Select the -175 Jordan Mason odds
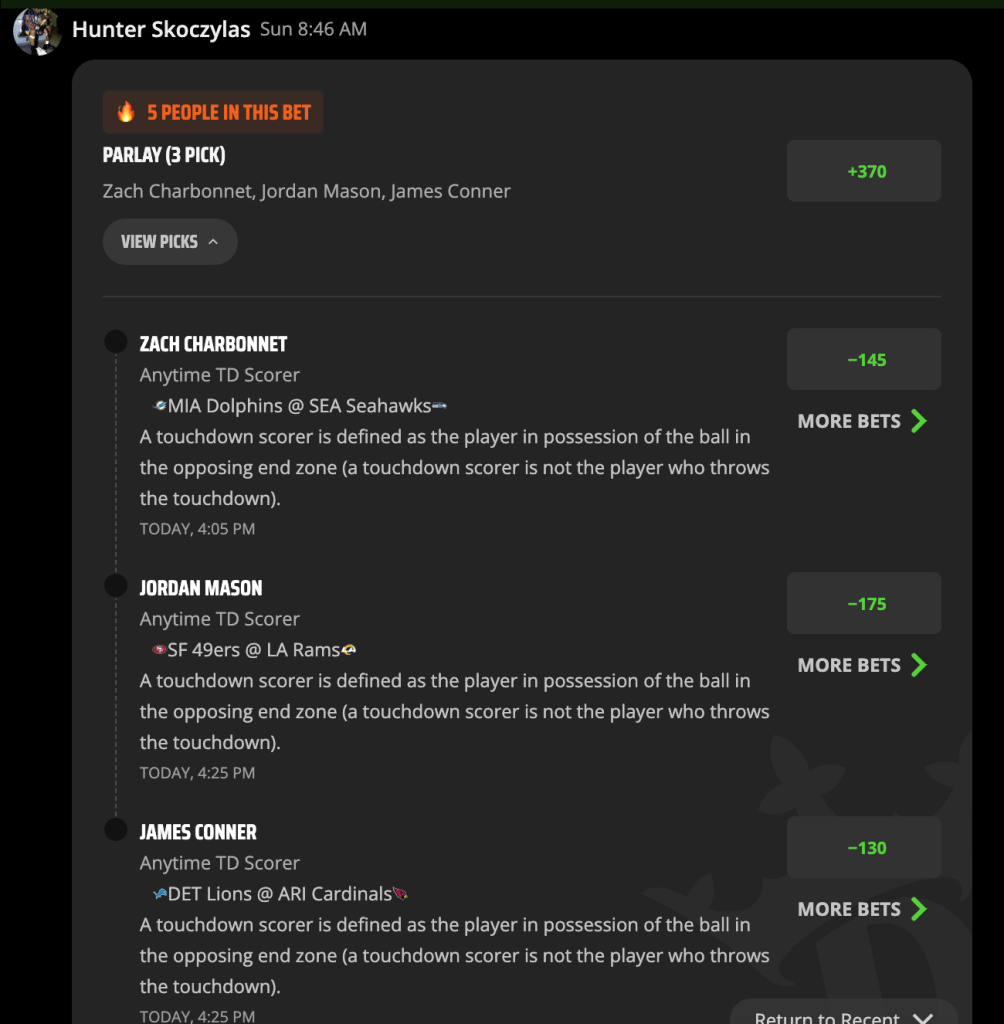Viewport: 1004px width, 1024px height. (864, 603)
